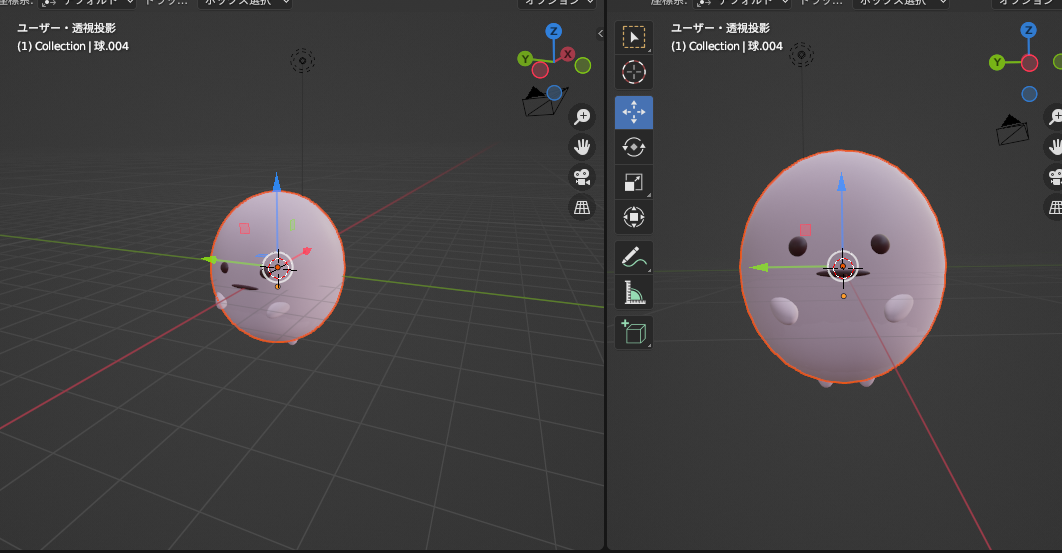Select the Scale tool
The image size is (1062, 553).
[x=634, y=182]
